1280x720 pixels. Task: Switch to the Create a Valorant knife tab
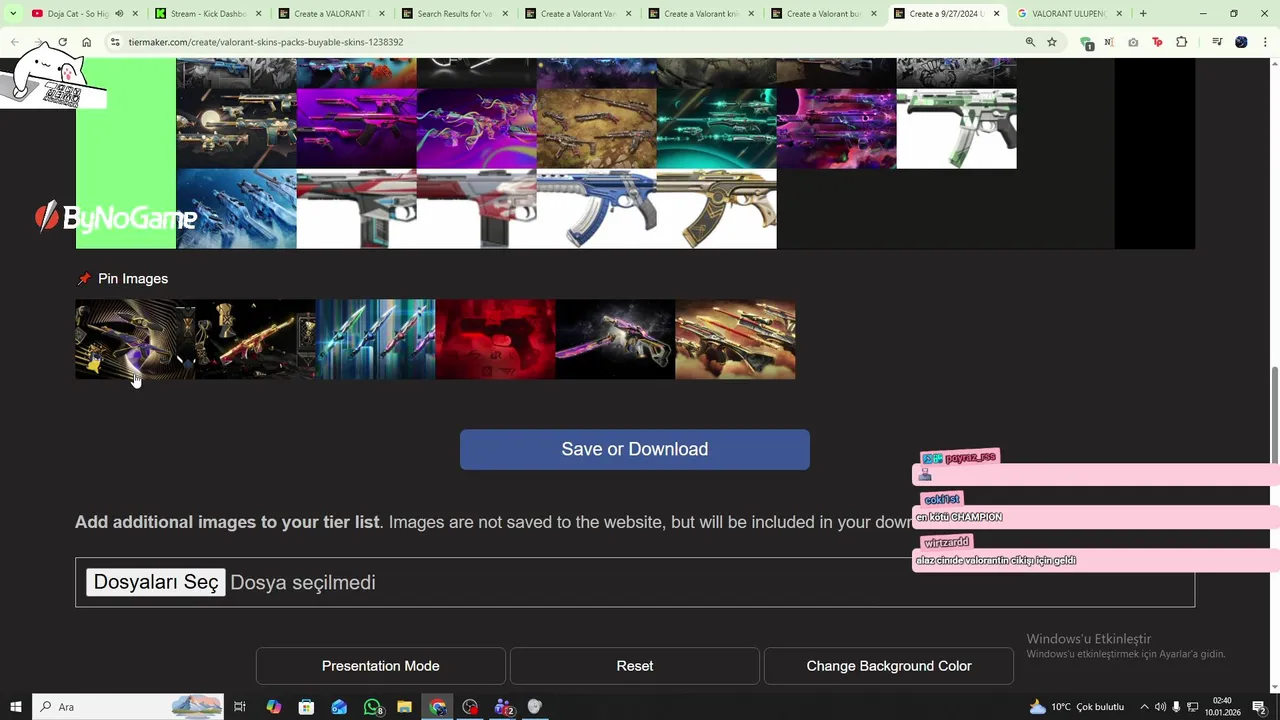(x=702, y=14)
